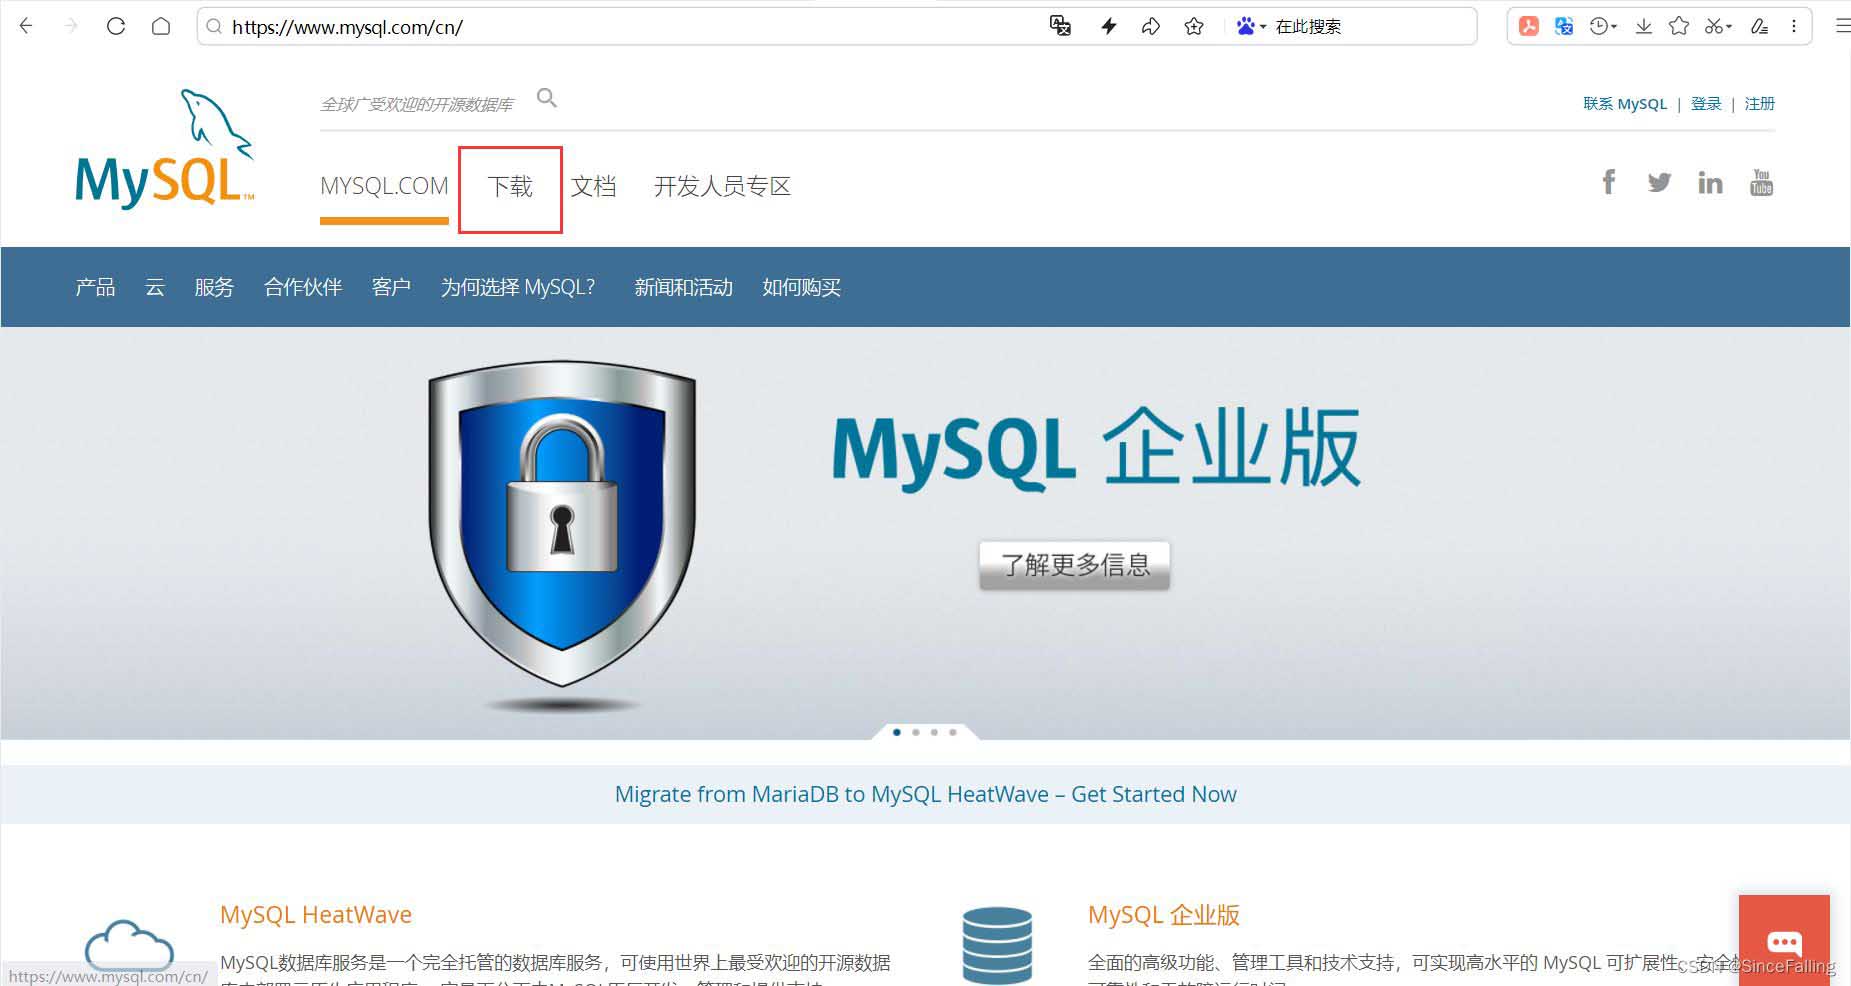Open the downloads arrow icon

[x=1643, y=26]
